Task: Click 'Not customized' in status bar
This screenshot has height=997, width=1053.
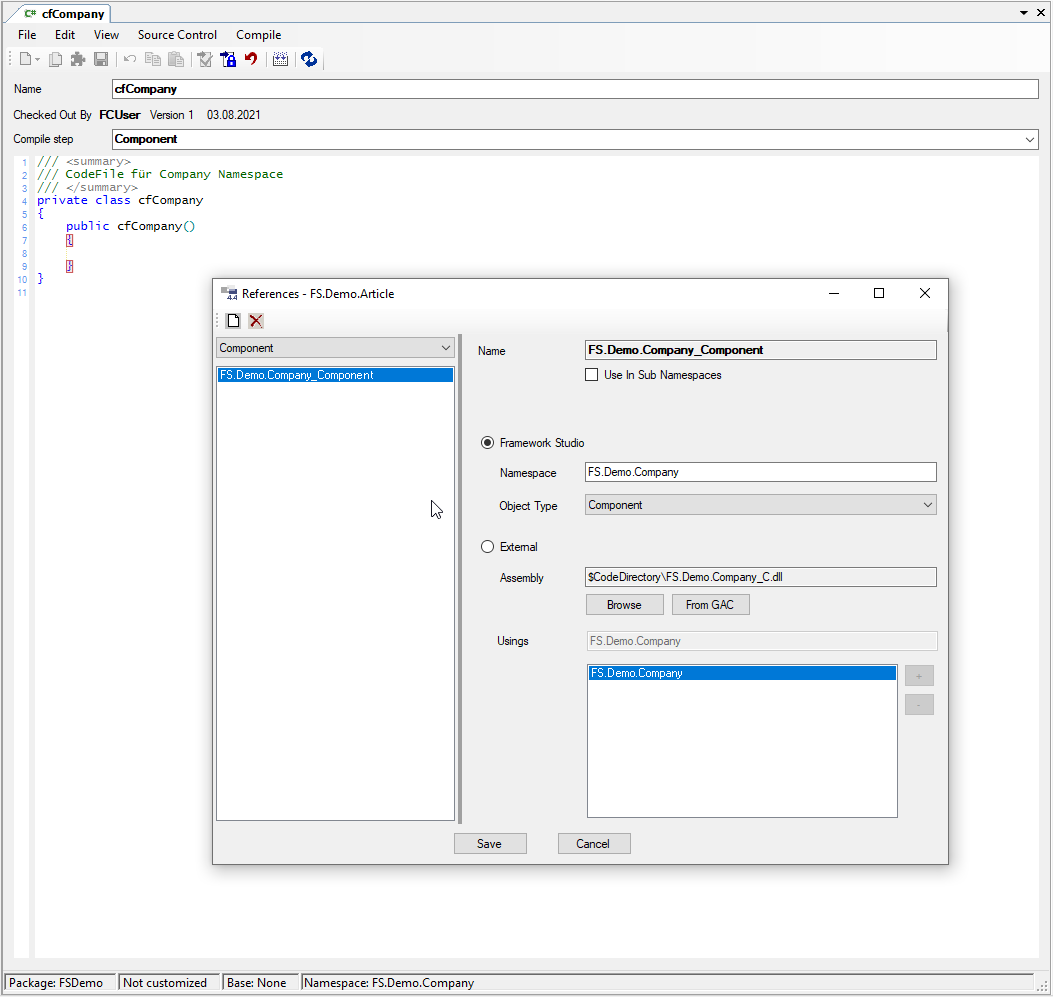Action: [165, 983]
